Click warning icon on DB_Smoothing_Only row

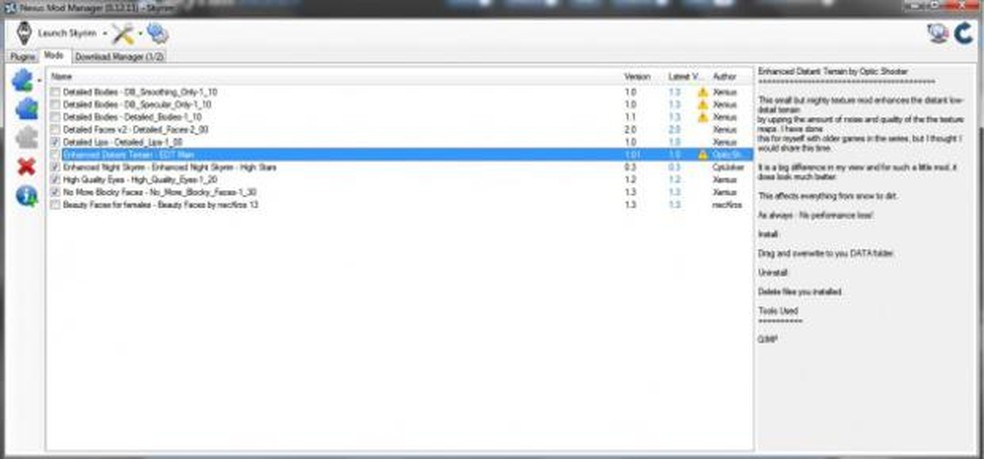[703, 92]
